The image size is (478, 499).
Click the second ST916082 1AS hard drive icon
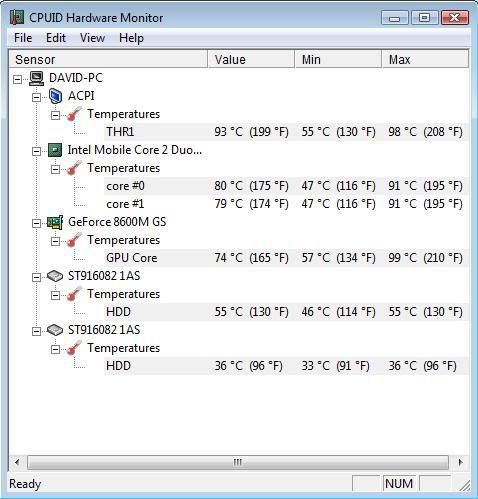coord(55,330)
